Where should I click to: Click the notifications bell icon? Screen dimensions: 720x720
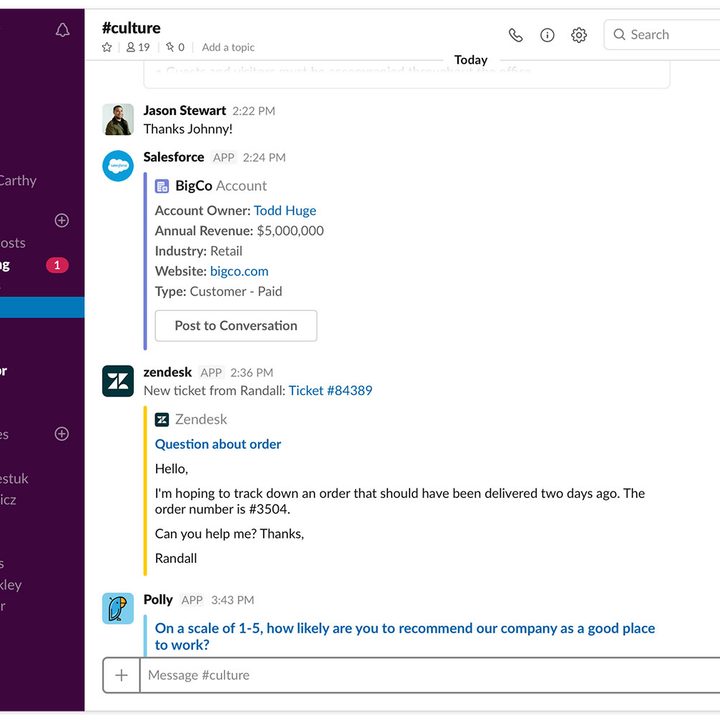(62, 30)
